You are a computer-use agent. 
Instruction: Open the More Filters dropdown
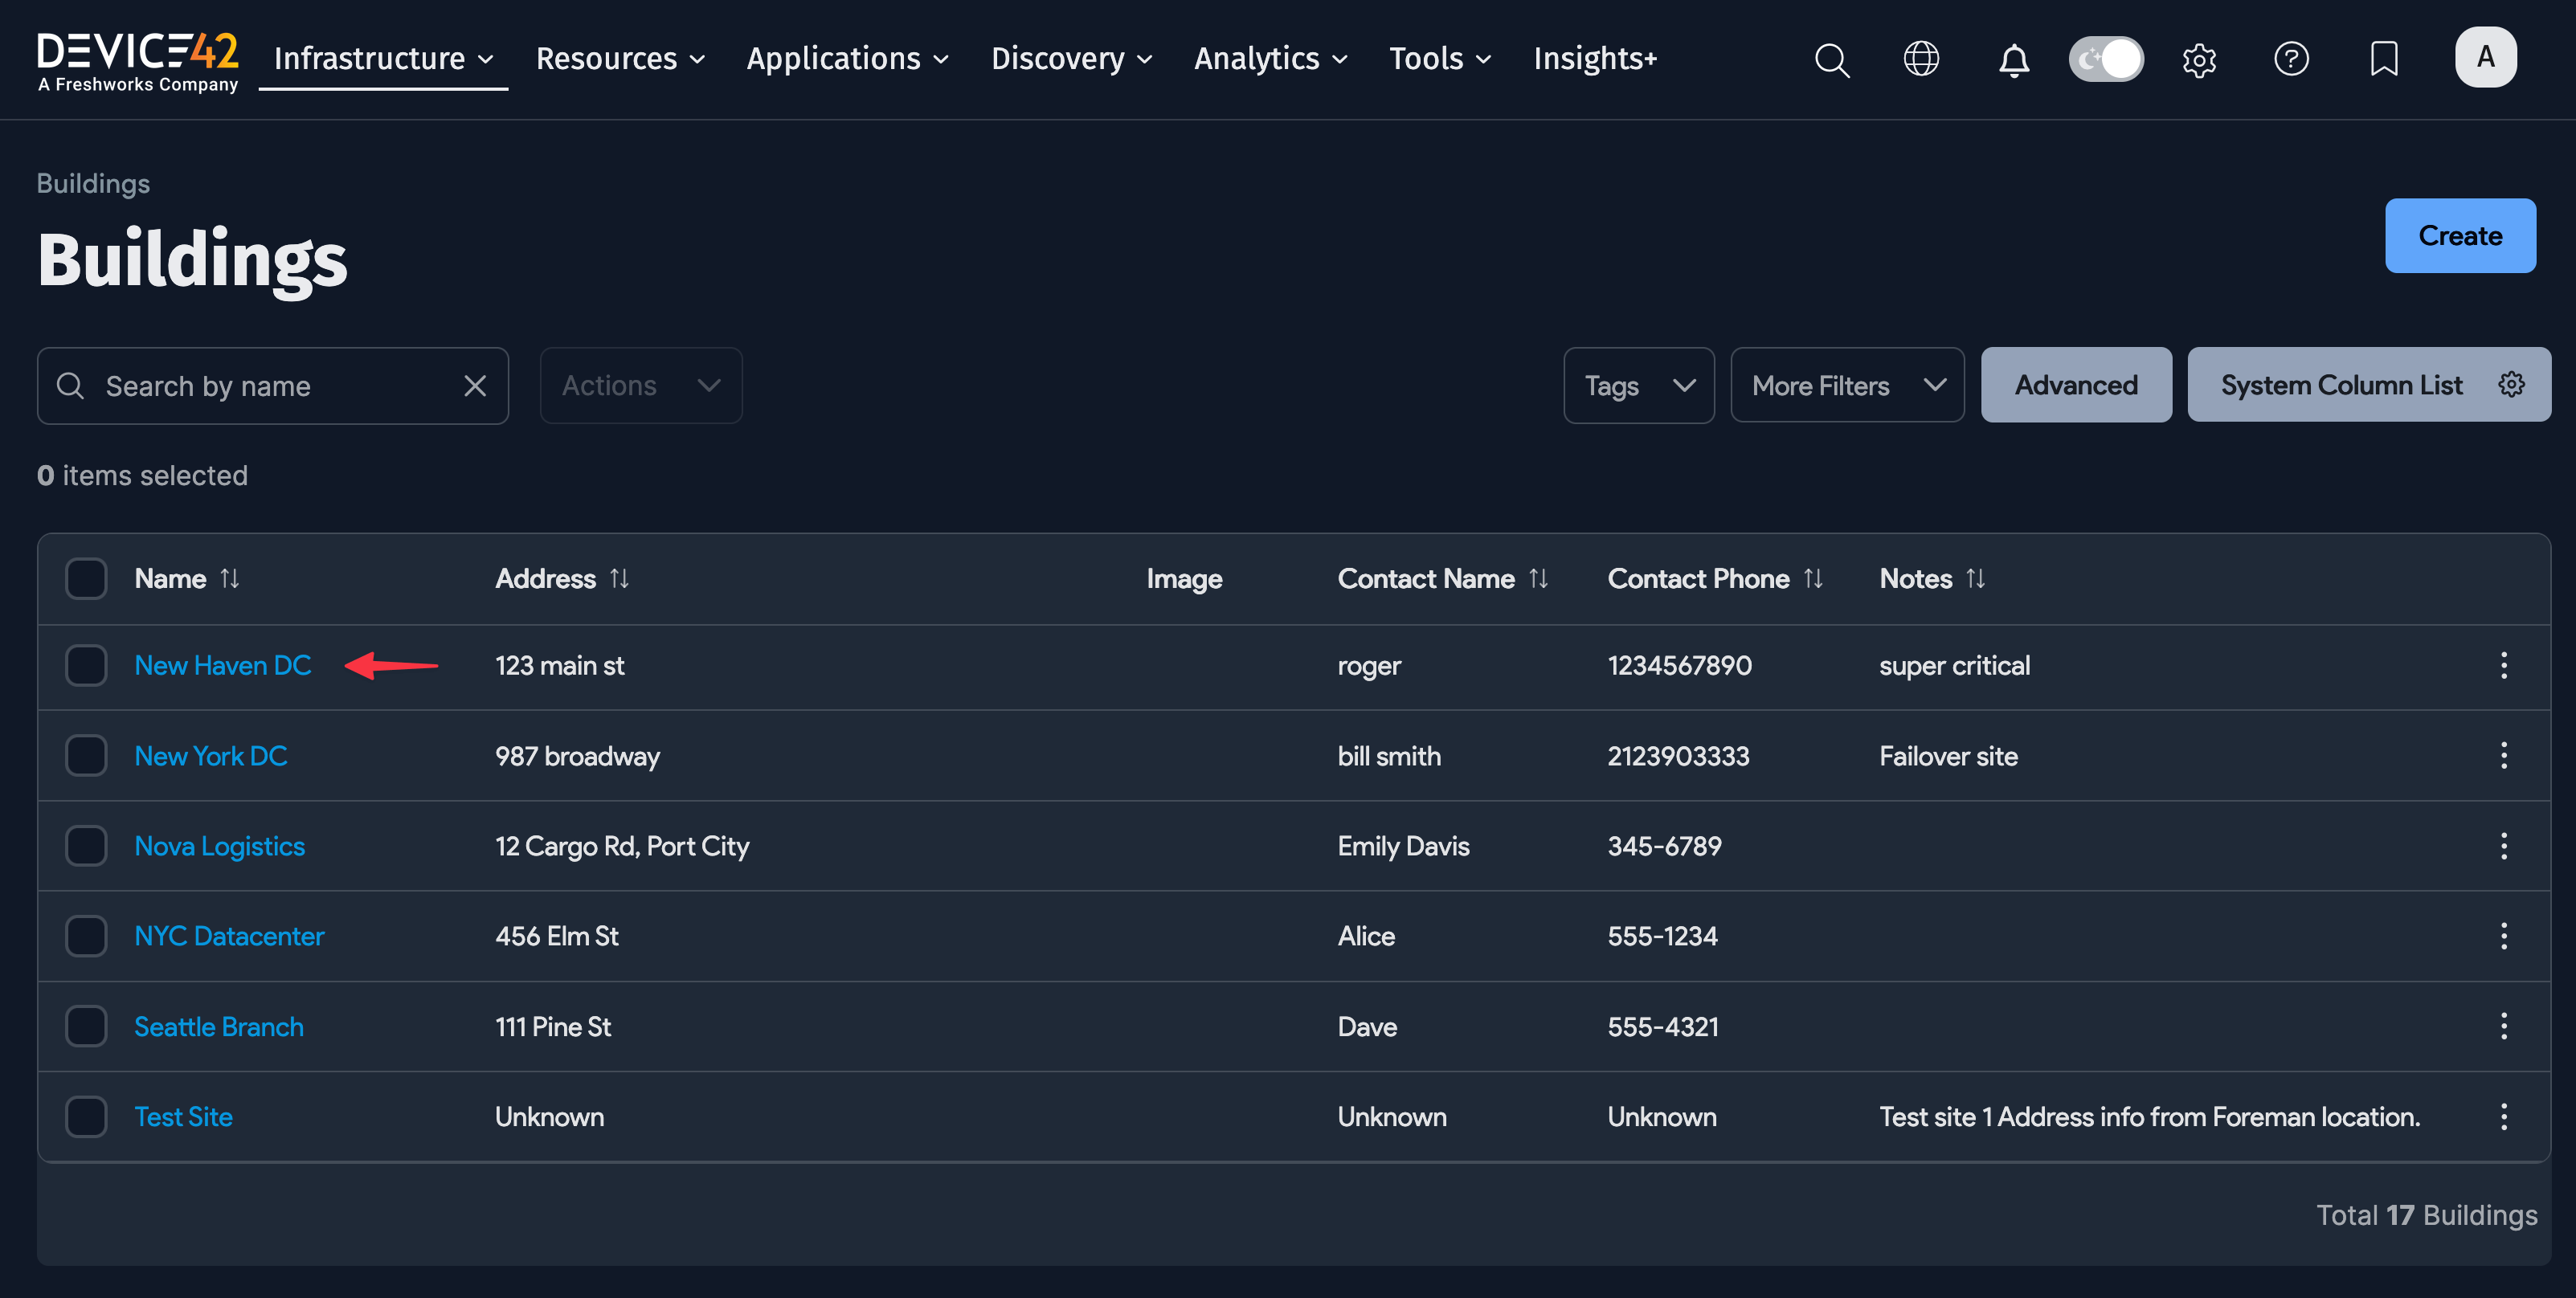(1846, 386)
